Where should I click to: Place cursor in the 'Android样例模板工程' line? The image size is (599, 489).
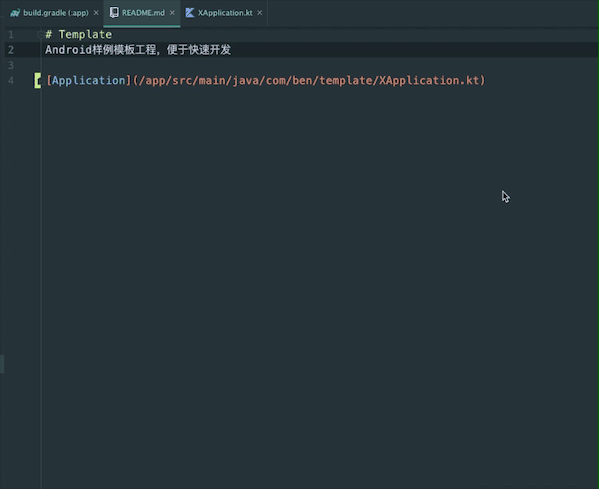(138, 50)
